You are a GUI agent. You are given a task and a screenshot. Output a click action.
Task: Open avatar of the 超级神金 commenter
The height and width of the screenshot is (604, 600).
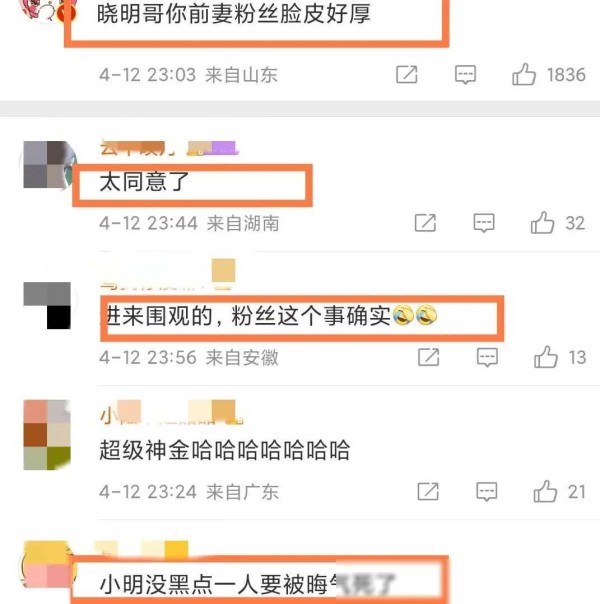(x=47, y=435)
